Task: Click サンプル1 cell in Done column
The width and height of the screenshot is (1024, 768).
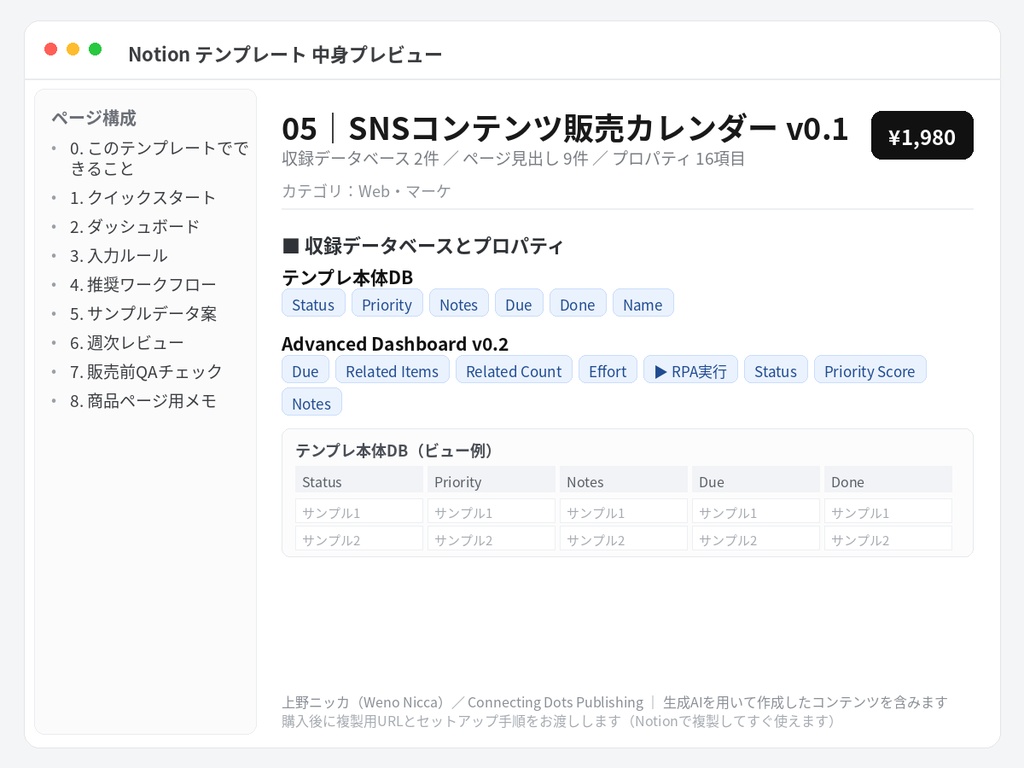Action: [x=888, y=512]
